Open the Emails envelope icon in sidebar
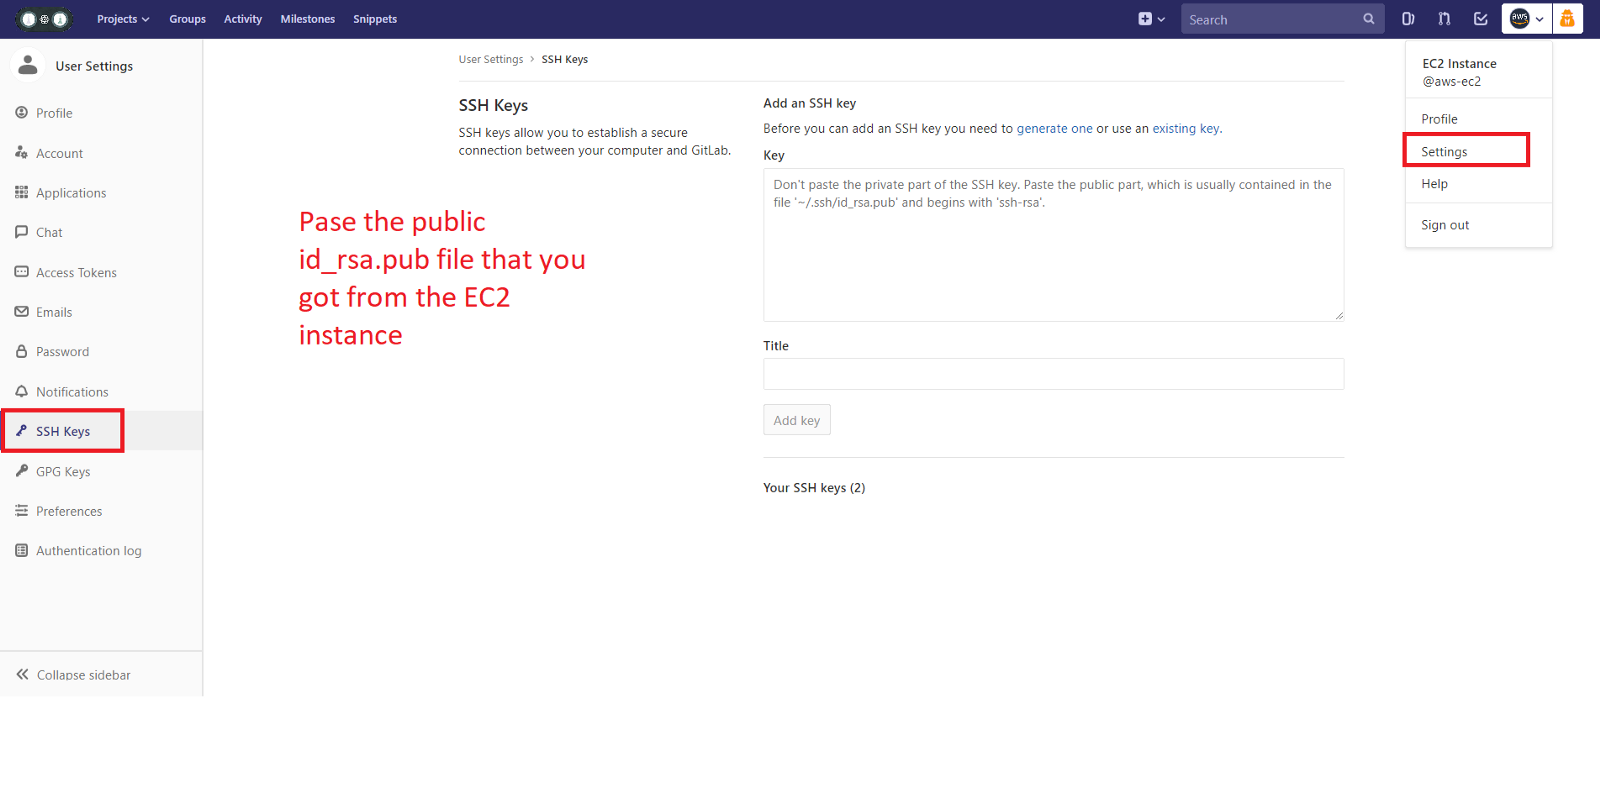Viewport: 1600px width, 792px height. tap(22, 312)
